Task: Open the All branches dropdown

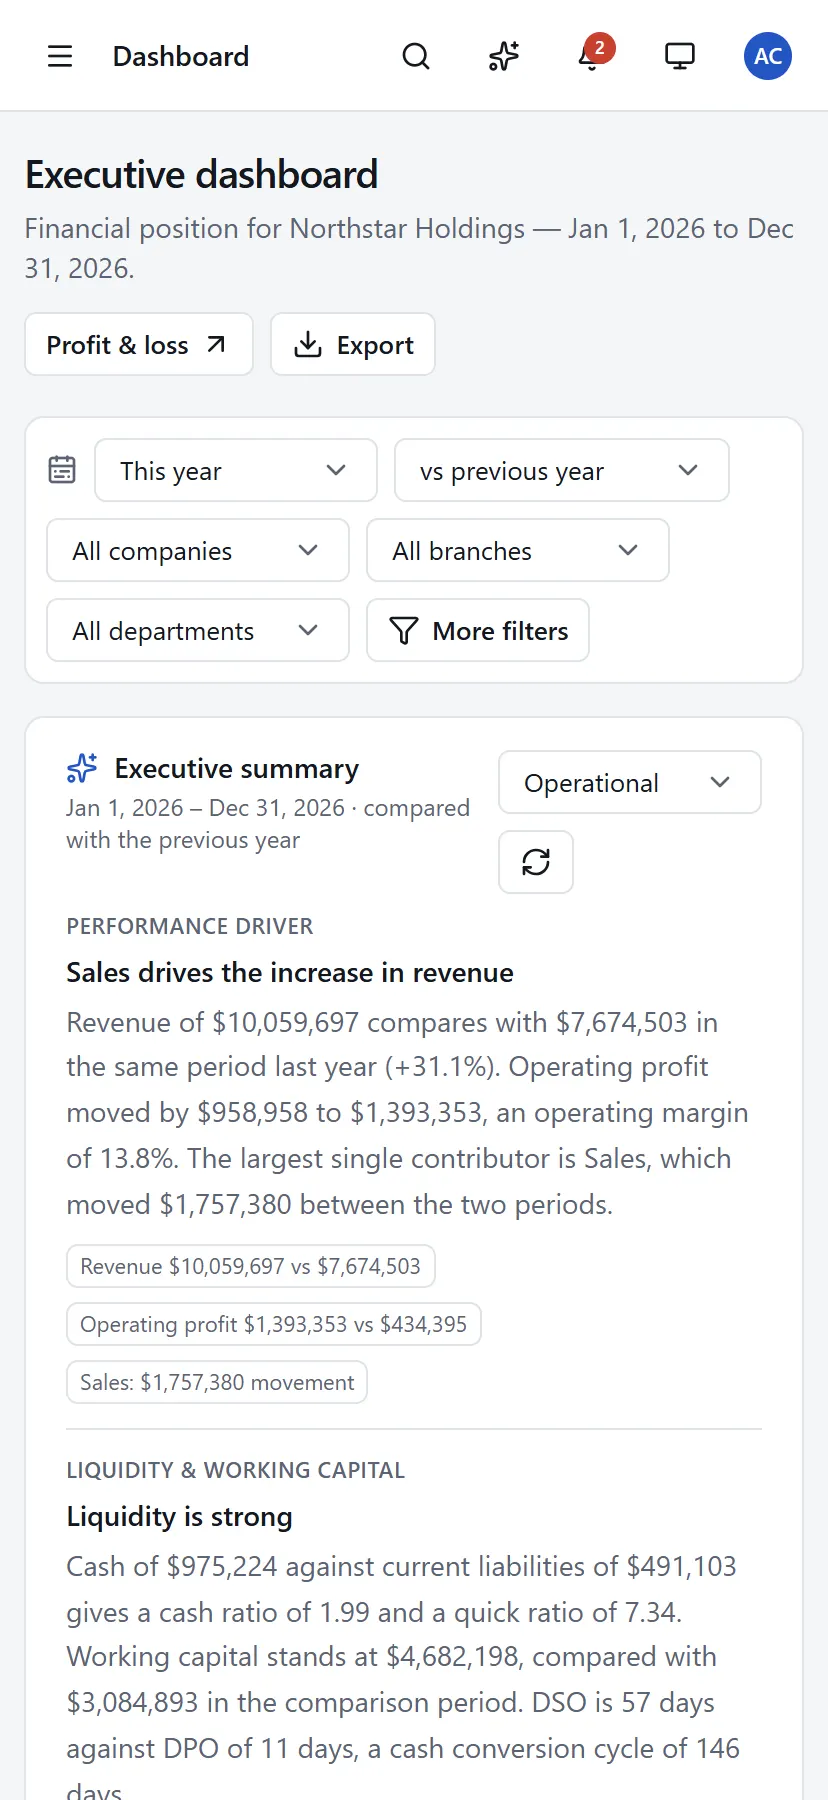Action: point(518,550)
